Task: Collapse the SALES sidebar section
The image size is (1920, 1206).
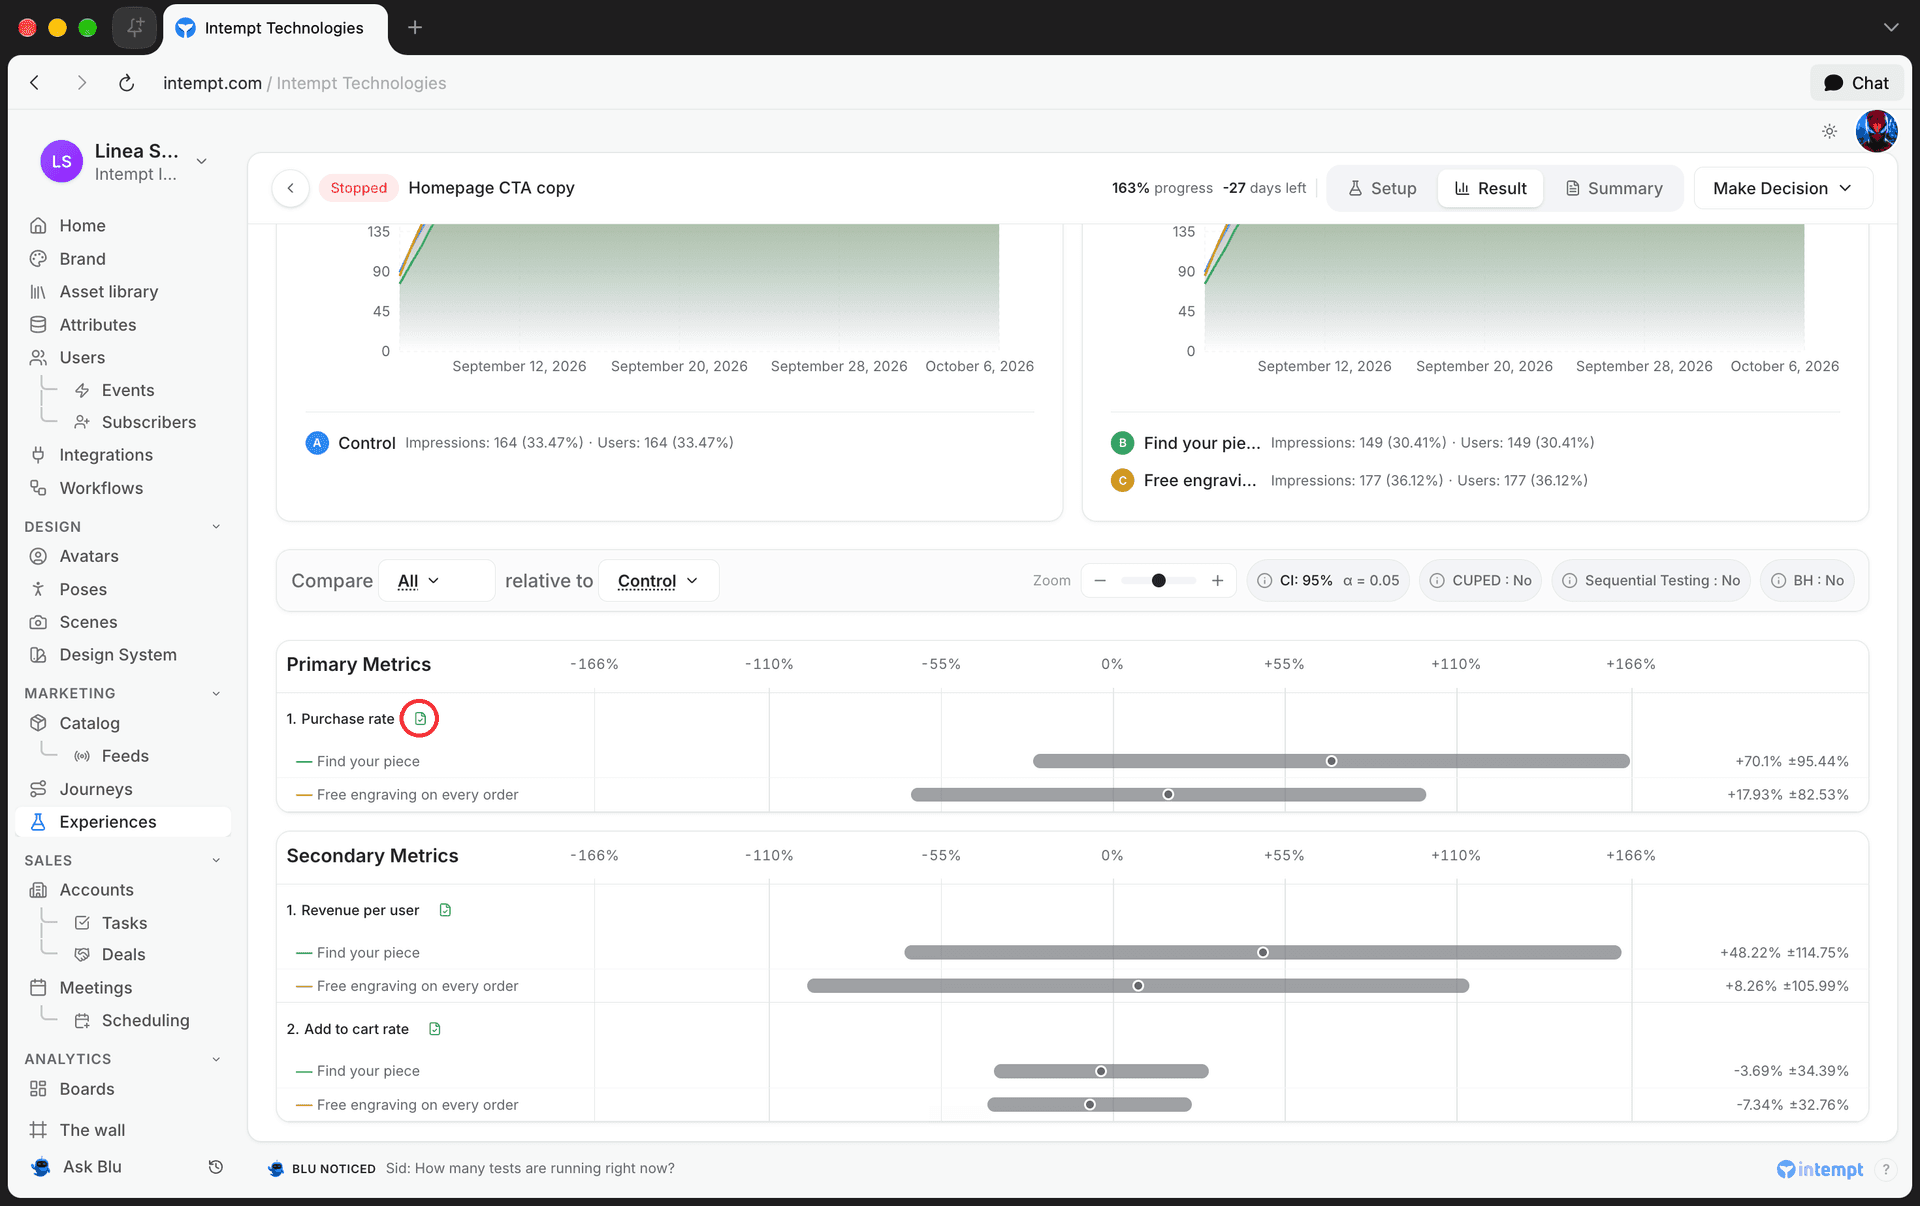Action: tap(216, 860)
